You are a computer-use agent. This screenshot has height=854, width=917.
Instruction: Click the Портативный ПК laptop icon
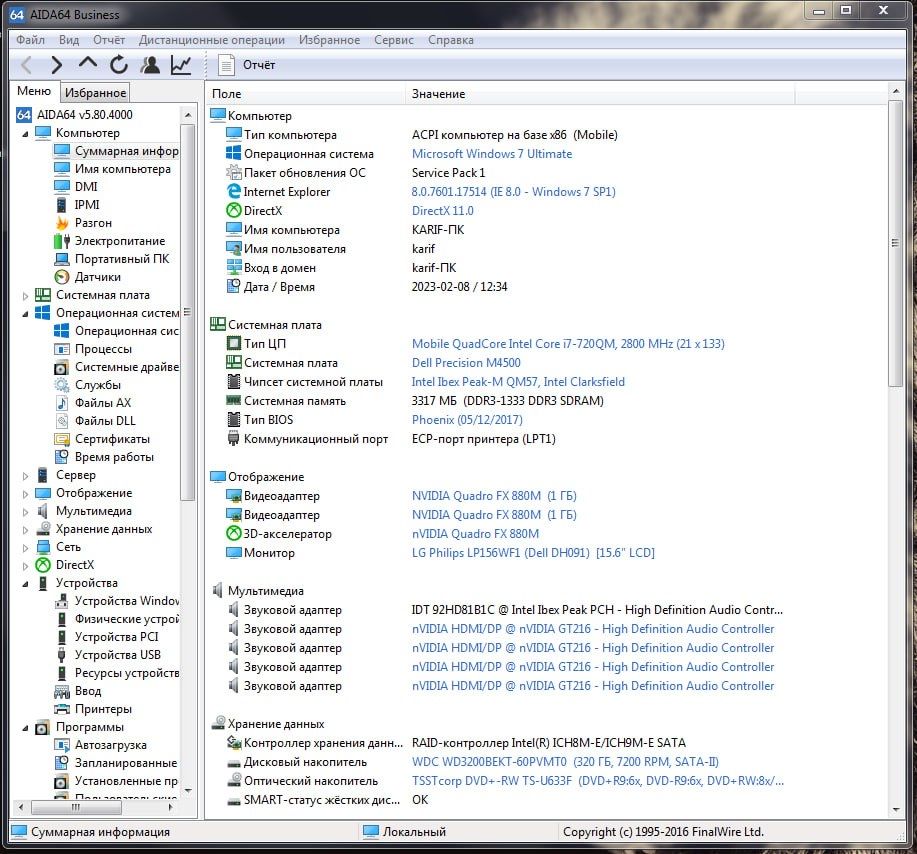coord(61,259)
